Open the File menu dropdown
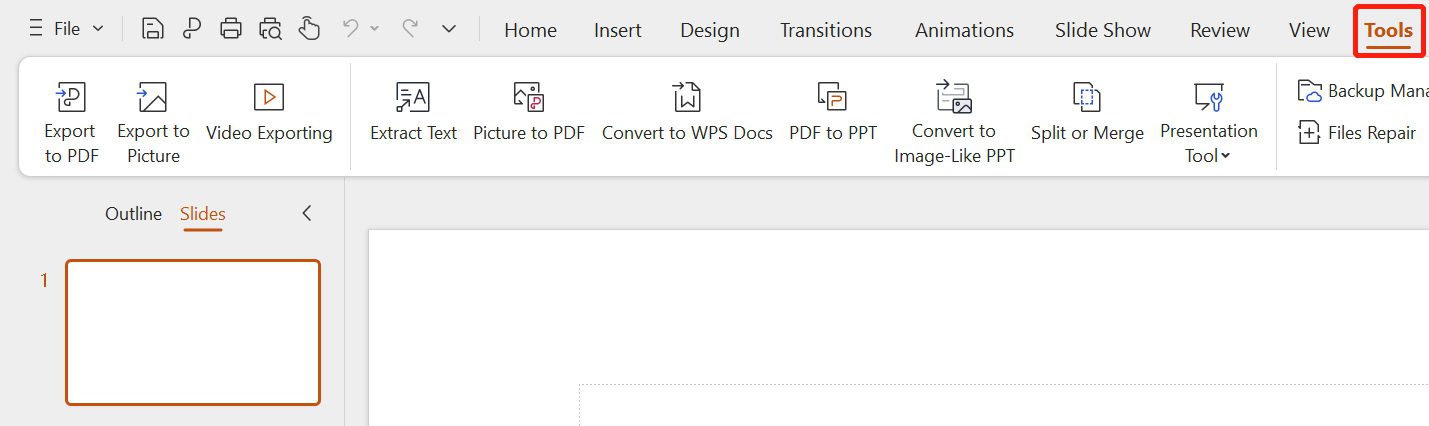This screenshot has height=426, width=1429. (67, 29)
